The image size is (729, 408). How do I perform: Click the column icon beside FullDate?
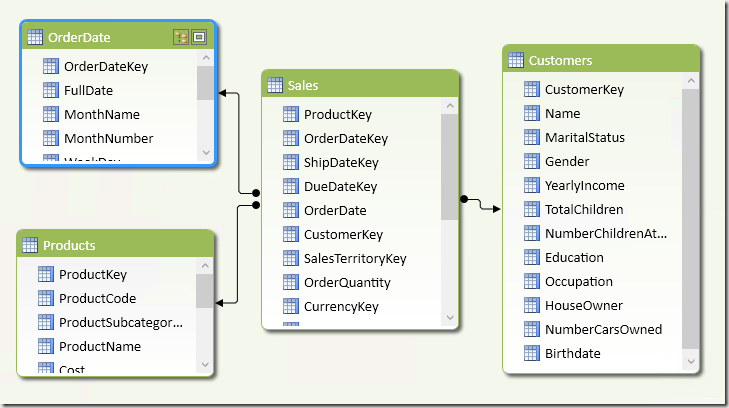pos(51,90)
